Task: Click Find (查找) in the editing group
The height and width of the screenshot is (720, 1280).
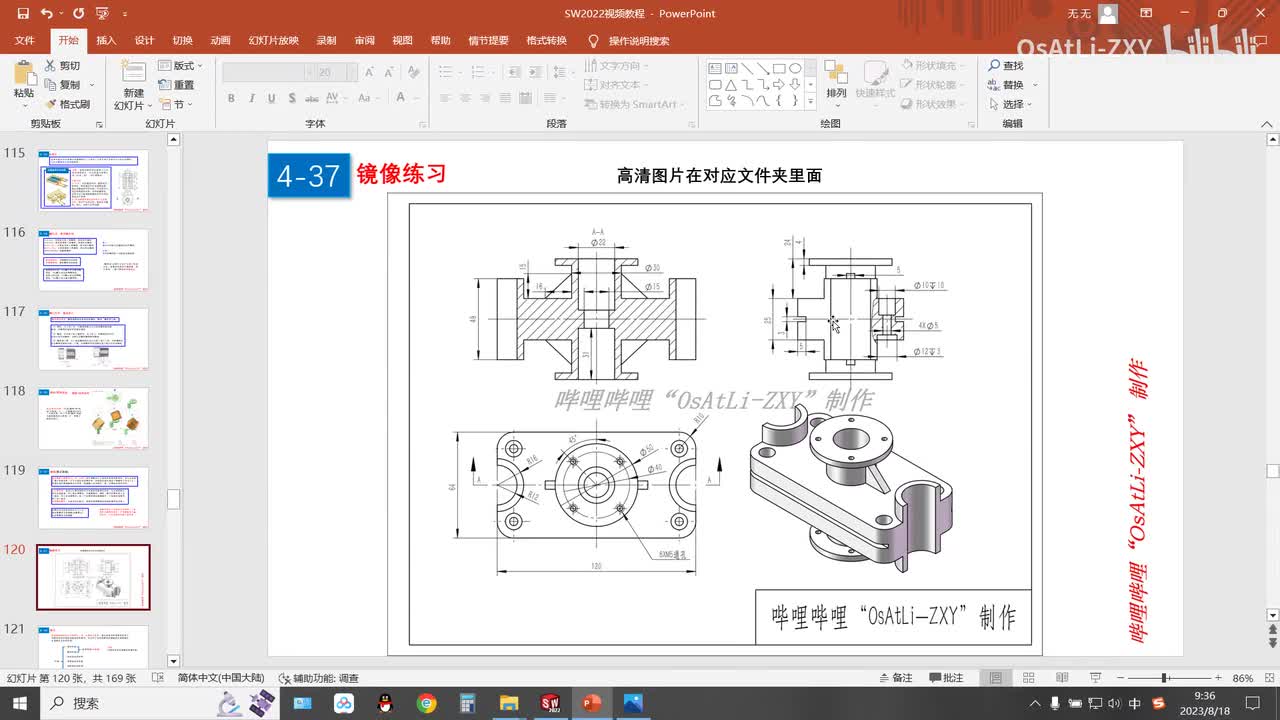Action: click(1006, 66)
